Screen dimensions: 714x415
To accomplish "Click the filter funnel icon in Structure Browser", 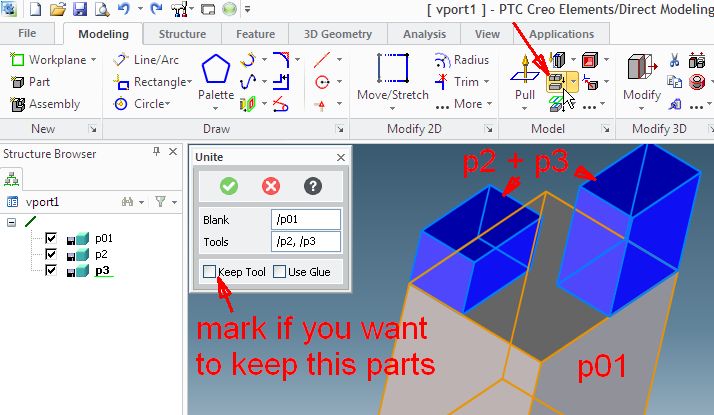I will tap(160, 201).
